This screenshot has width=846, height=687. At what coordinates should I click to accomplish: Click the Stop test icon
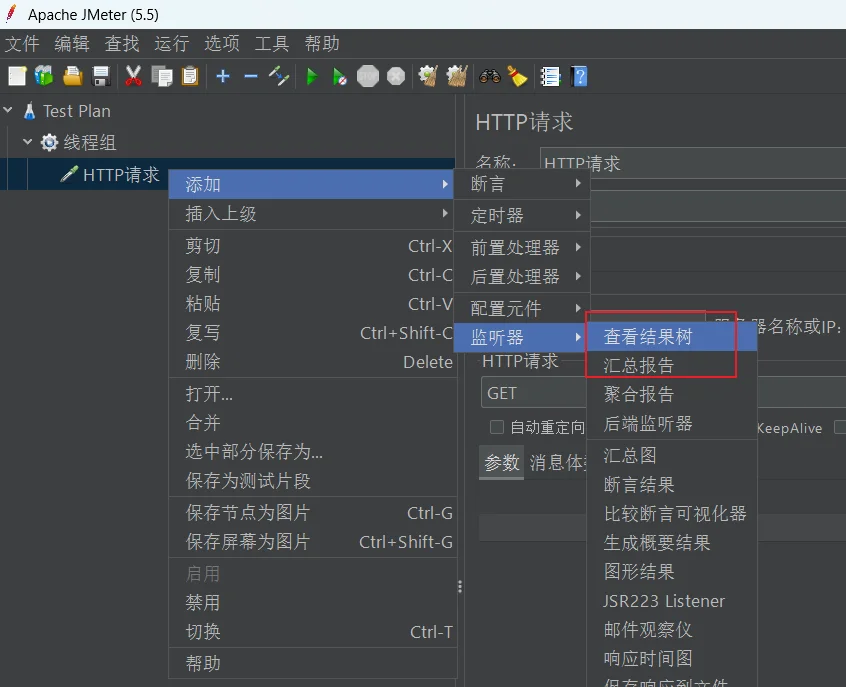tap(368, 76)
